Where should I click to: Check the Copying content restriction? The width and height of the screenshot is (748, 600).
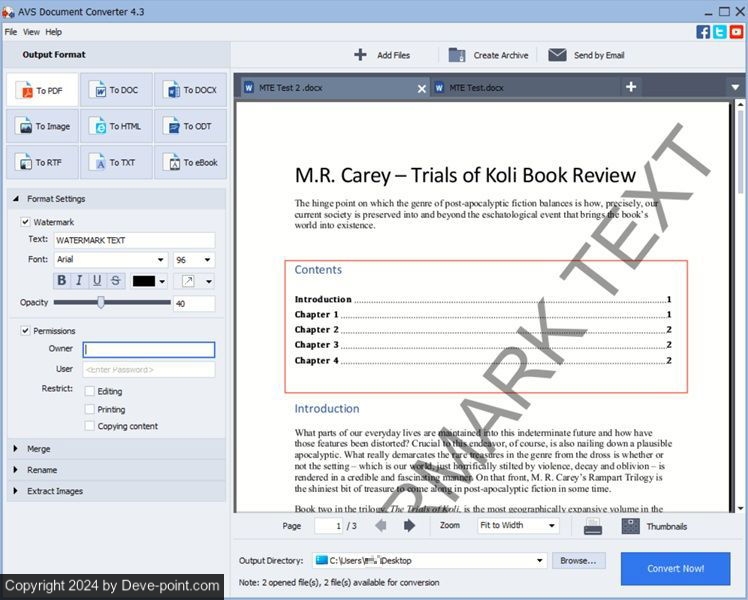pos(90,426)
